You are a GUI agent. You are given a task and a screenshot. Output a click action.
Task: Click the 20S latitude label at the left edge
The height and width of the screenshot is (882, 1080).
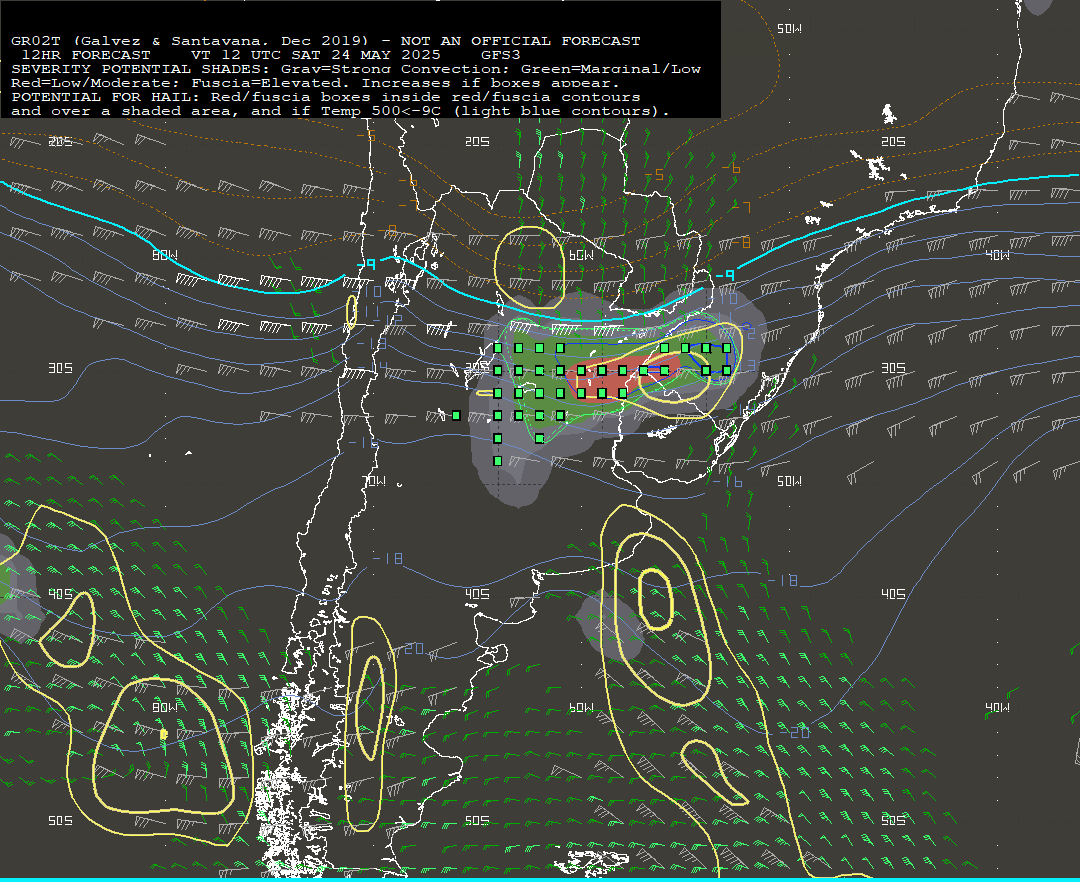(61, 141)
